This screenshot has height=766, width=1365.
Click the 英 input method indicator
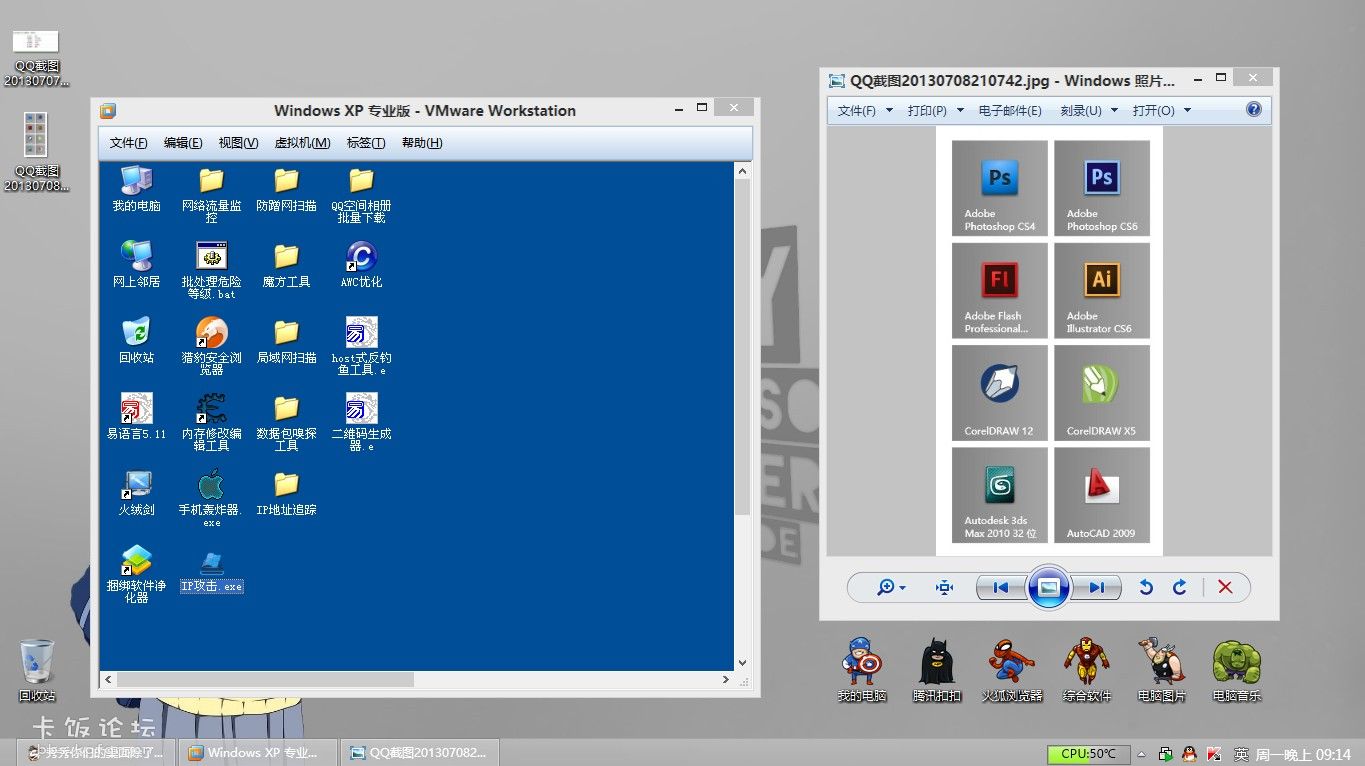(1241, 754)
